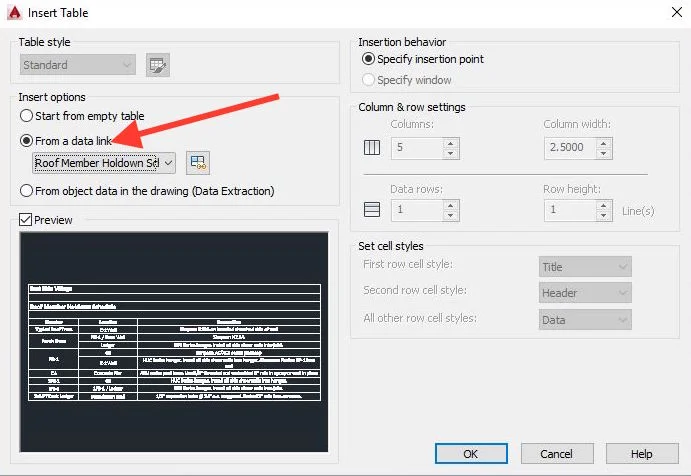Click the Cancel button

[x=557, y=454]
